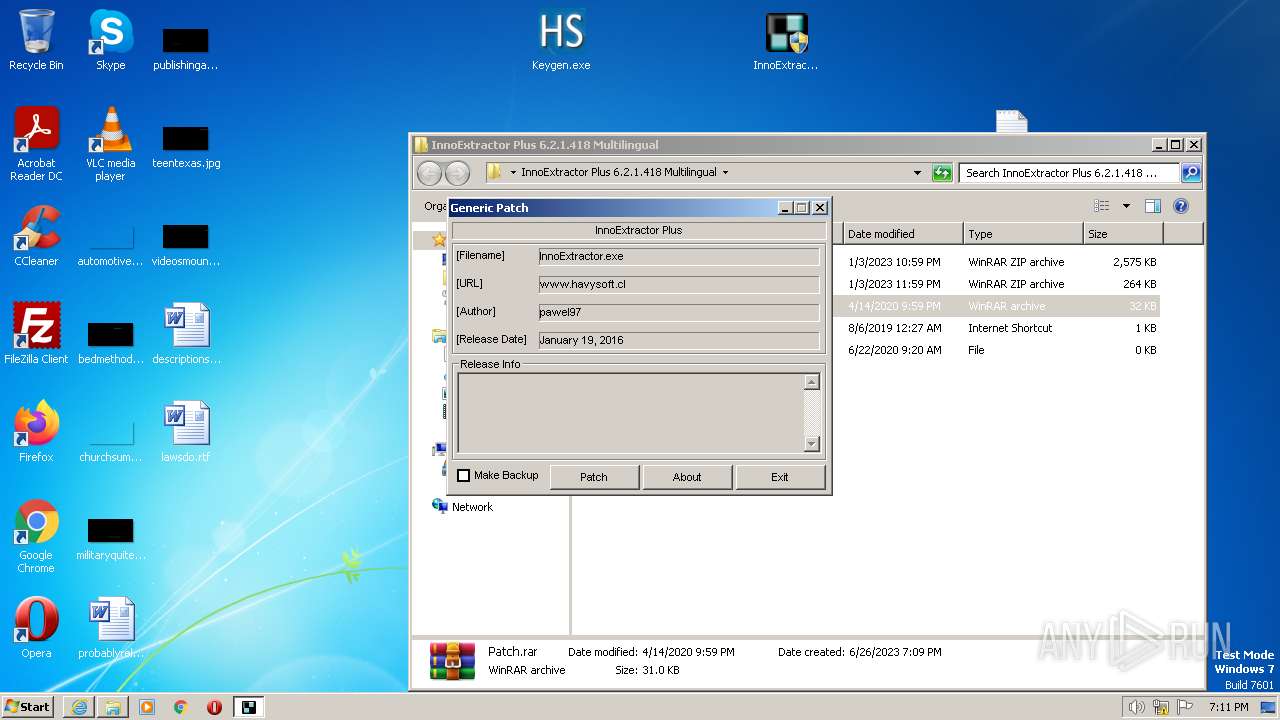Click the volume speaker tray icon
The image size is (1280, 720).
(1136, 707)
